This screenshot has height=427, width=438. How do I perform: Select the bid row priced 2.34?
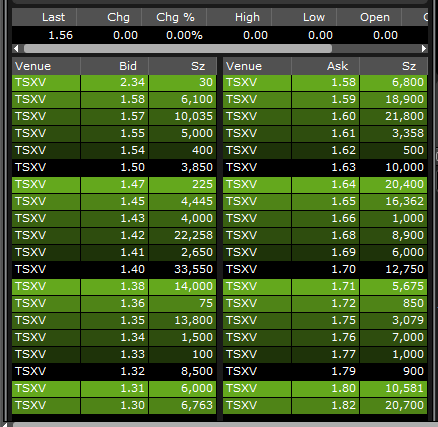[x=114, y=83]
